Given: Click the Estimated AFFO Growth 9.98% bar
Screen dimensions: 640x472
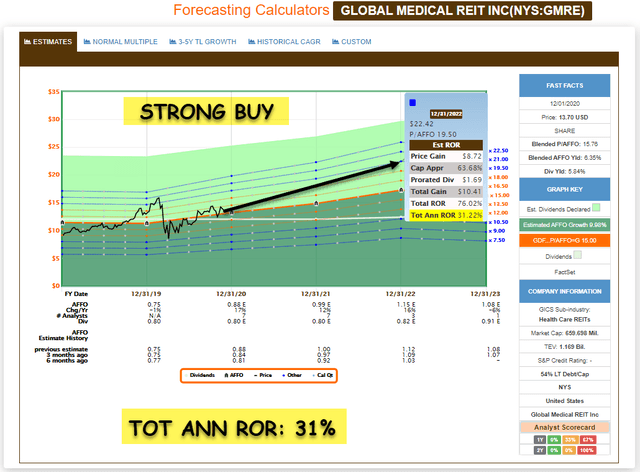Looking at the screenshot, I should pyautogui.click(x=564, y=225).
